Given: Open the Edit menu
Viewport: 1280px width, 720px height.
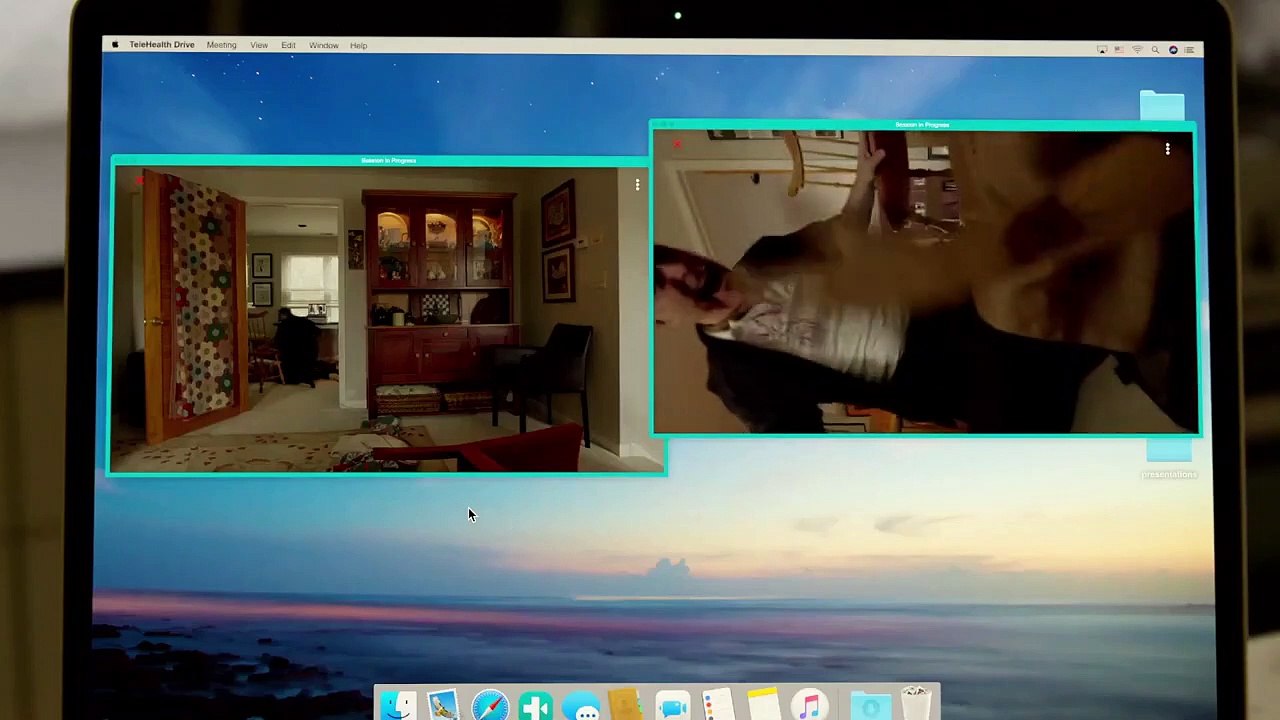Looking at the screenshot, I should coord(288,45).
